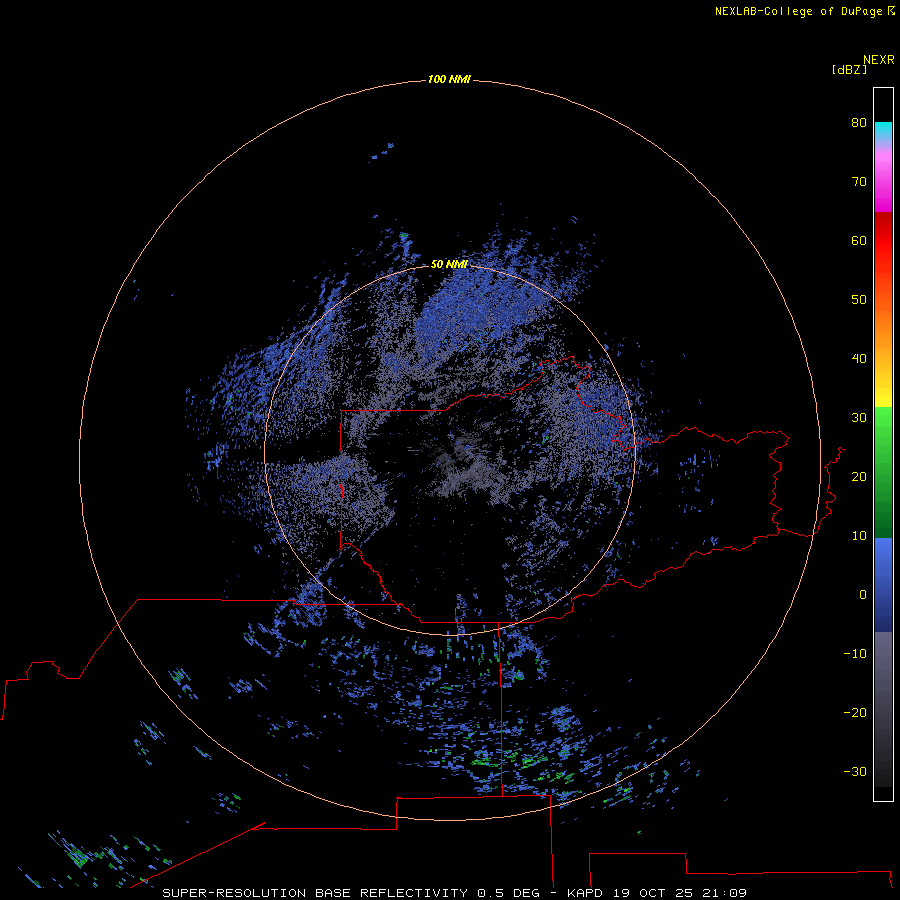Click the 0 dBZ scale value
This screenshot has width=900, height=900.
pyautogui.click(x=863, y=595)
